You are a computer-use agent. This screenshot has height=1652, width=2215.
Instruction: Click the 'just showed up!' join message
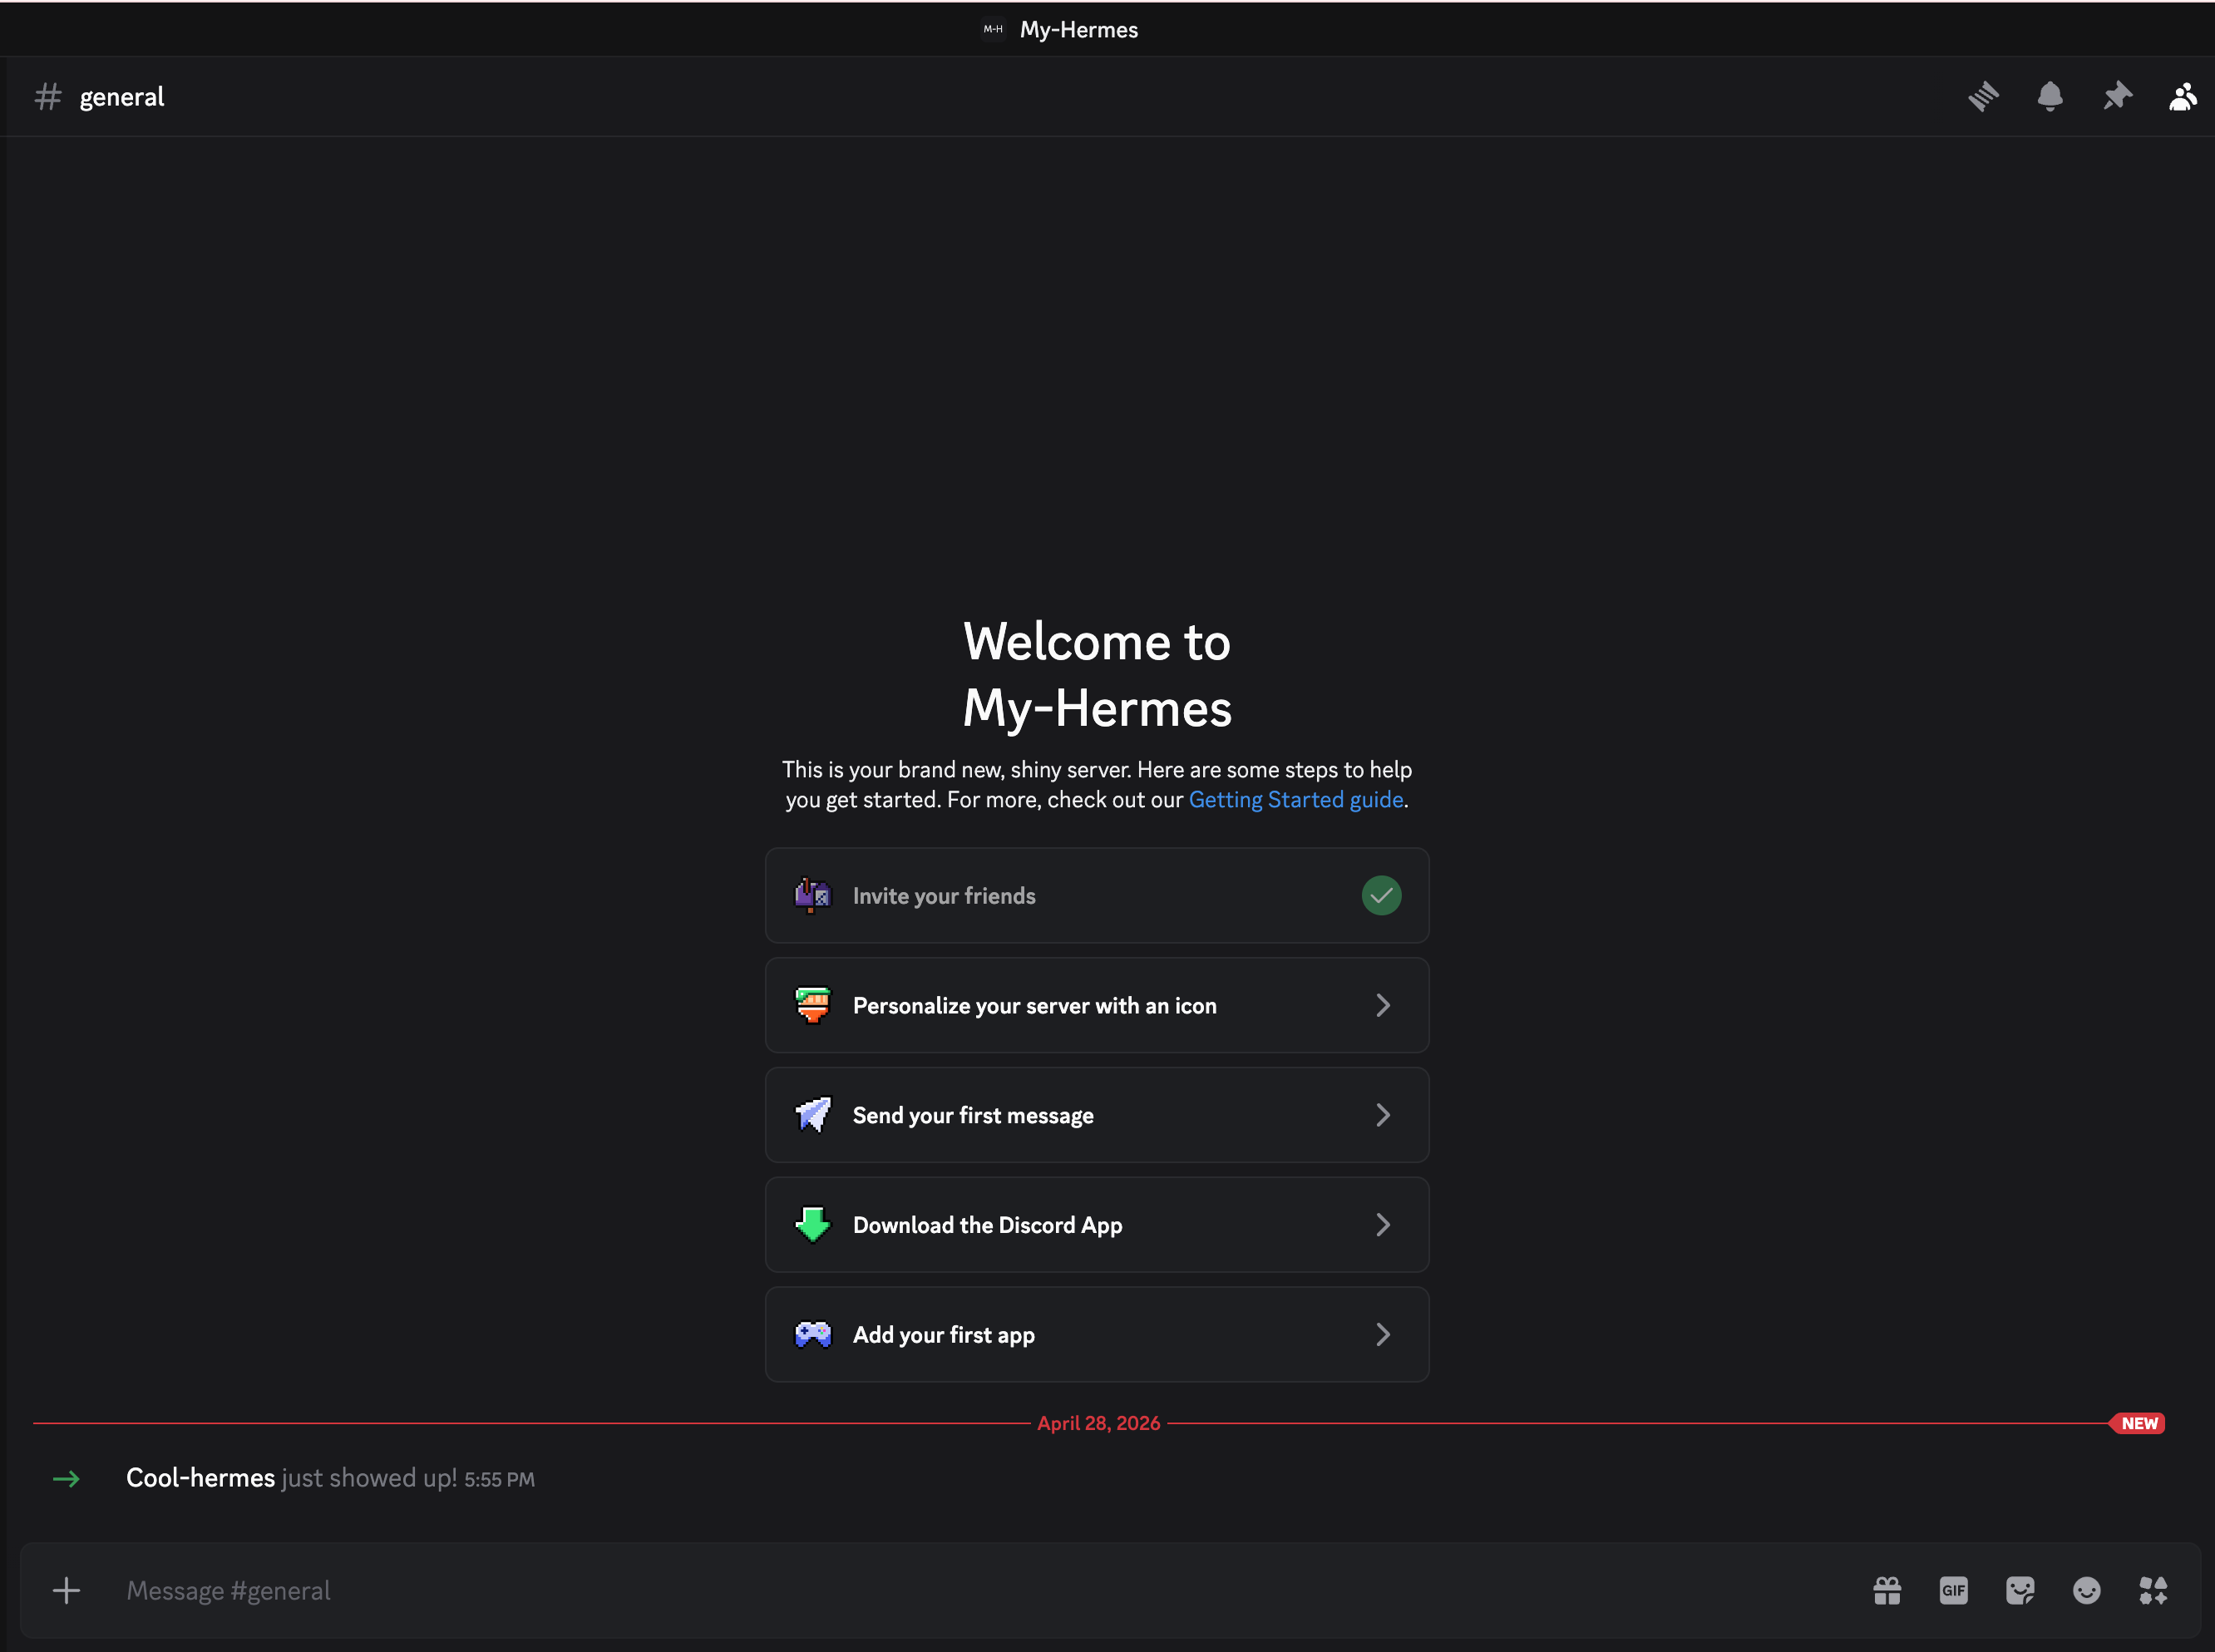point(369,1478)
